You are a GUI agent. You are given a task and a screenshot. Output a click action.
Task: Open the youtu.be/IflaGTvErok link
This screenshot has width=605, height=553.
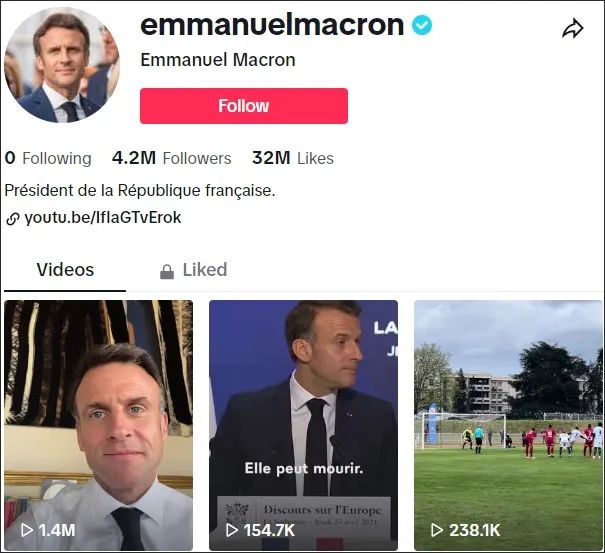click(102, 217)
